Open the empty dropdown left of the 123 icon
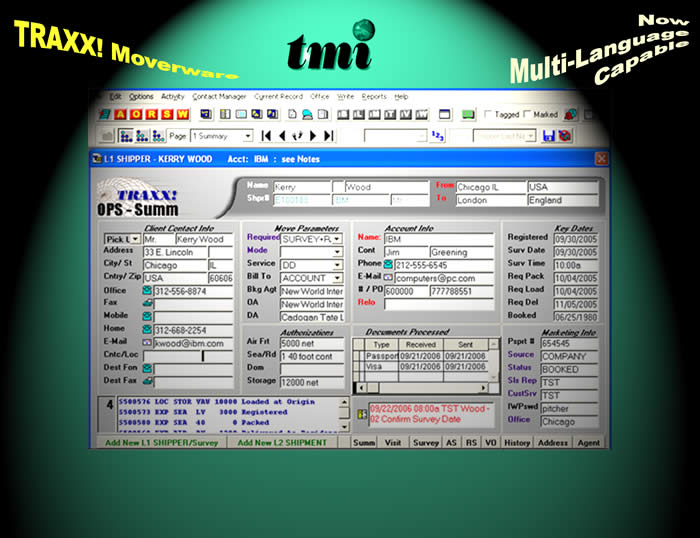 pyautogui.click(x=421, y=136)
